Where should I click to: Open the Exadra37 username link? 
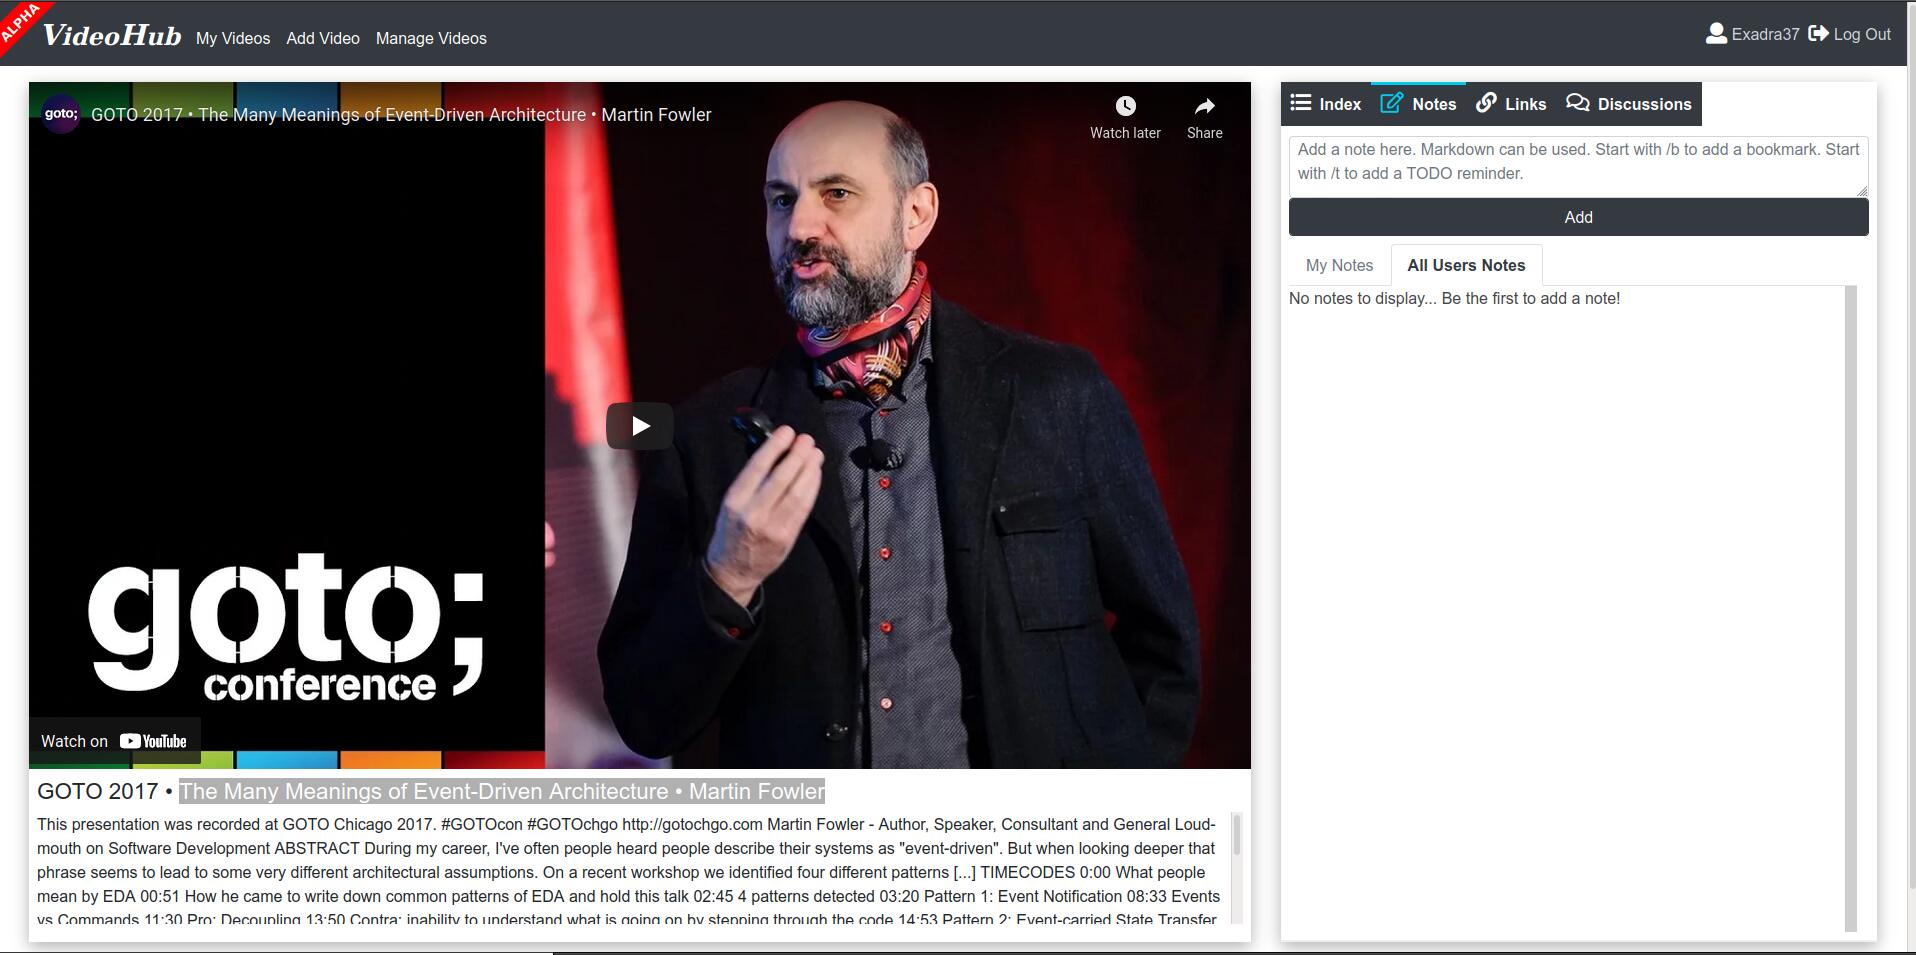(1765, 34)
